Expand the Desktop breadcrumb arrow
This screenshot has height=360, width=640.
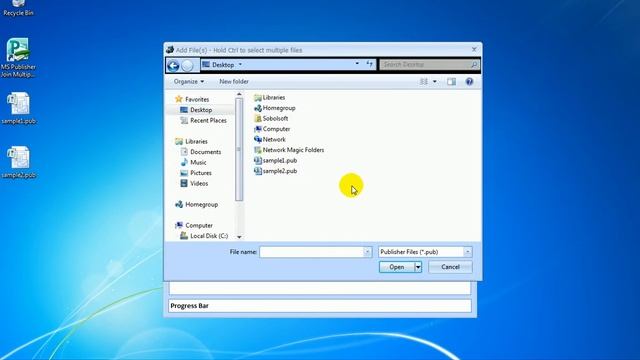[240, 64]
